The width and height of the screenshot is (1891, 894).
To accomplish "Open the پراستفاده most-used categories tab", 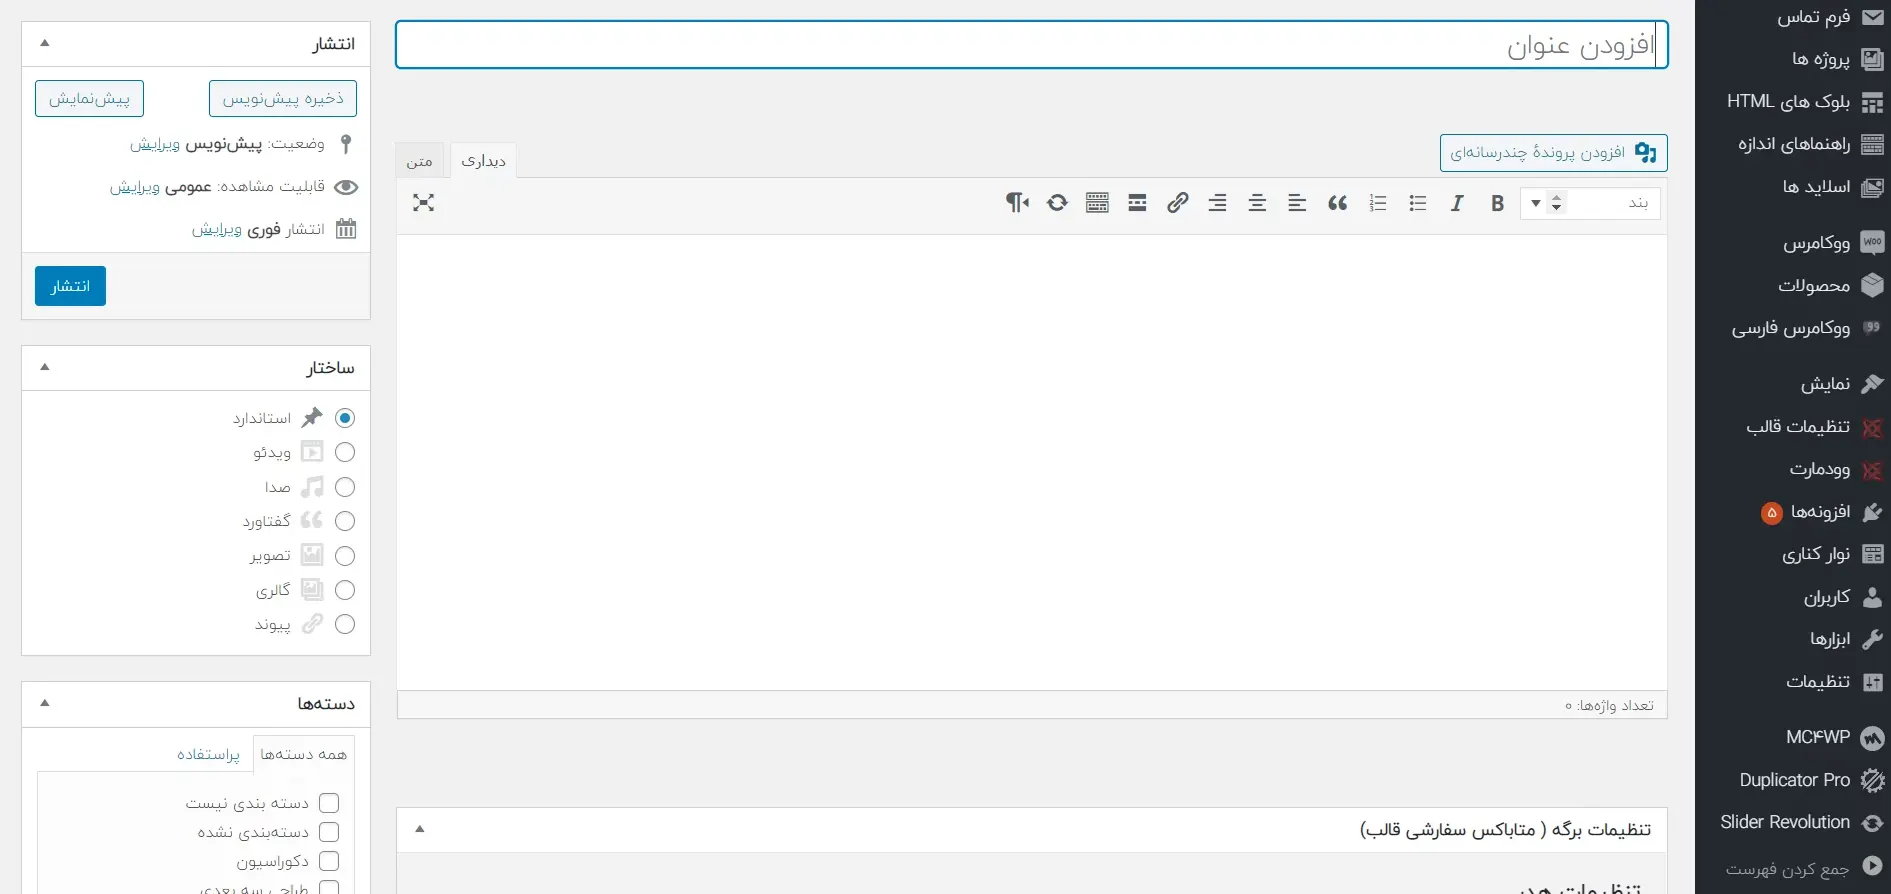I will click(208, 754).
